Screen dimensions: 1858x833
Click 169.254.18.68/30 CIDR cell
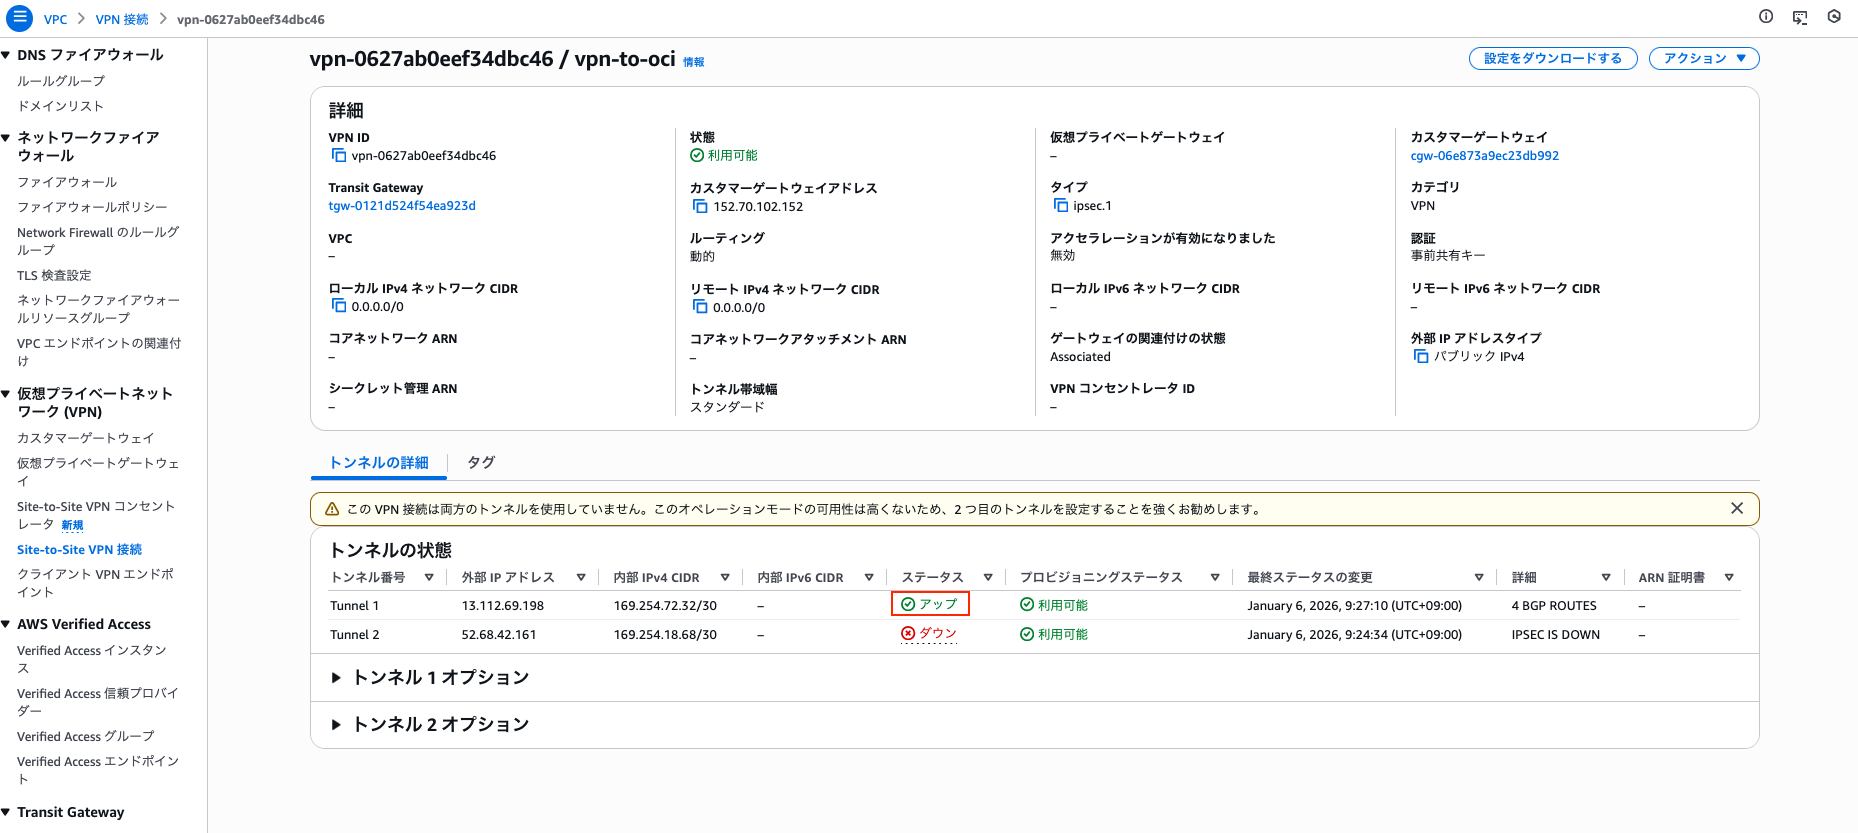(x=665, y=634)
